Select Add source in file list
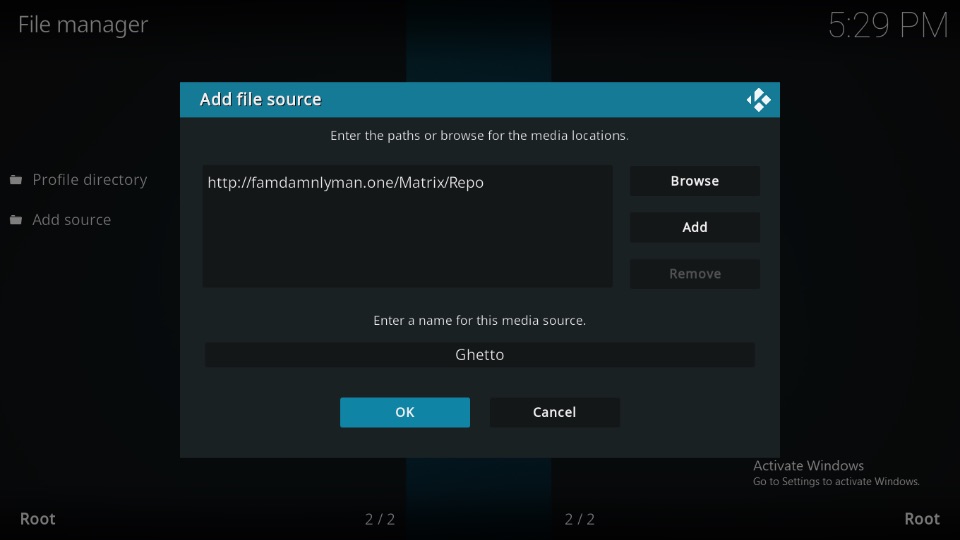This screenshot has height=540, width=960. tap(72, 220)
